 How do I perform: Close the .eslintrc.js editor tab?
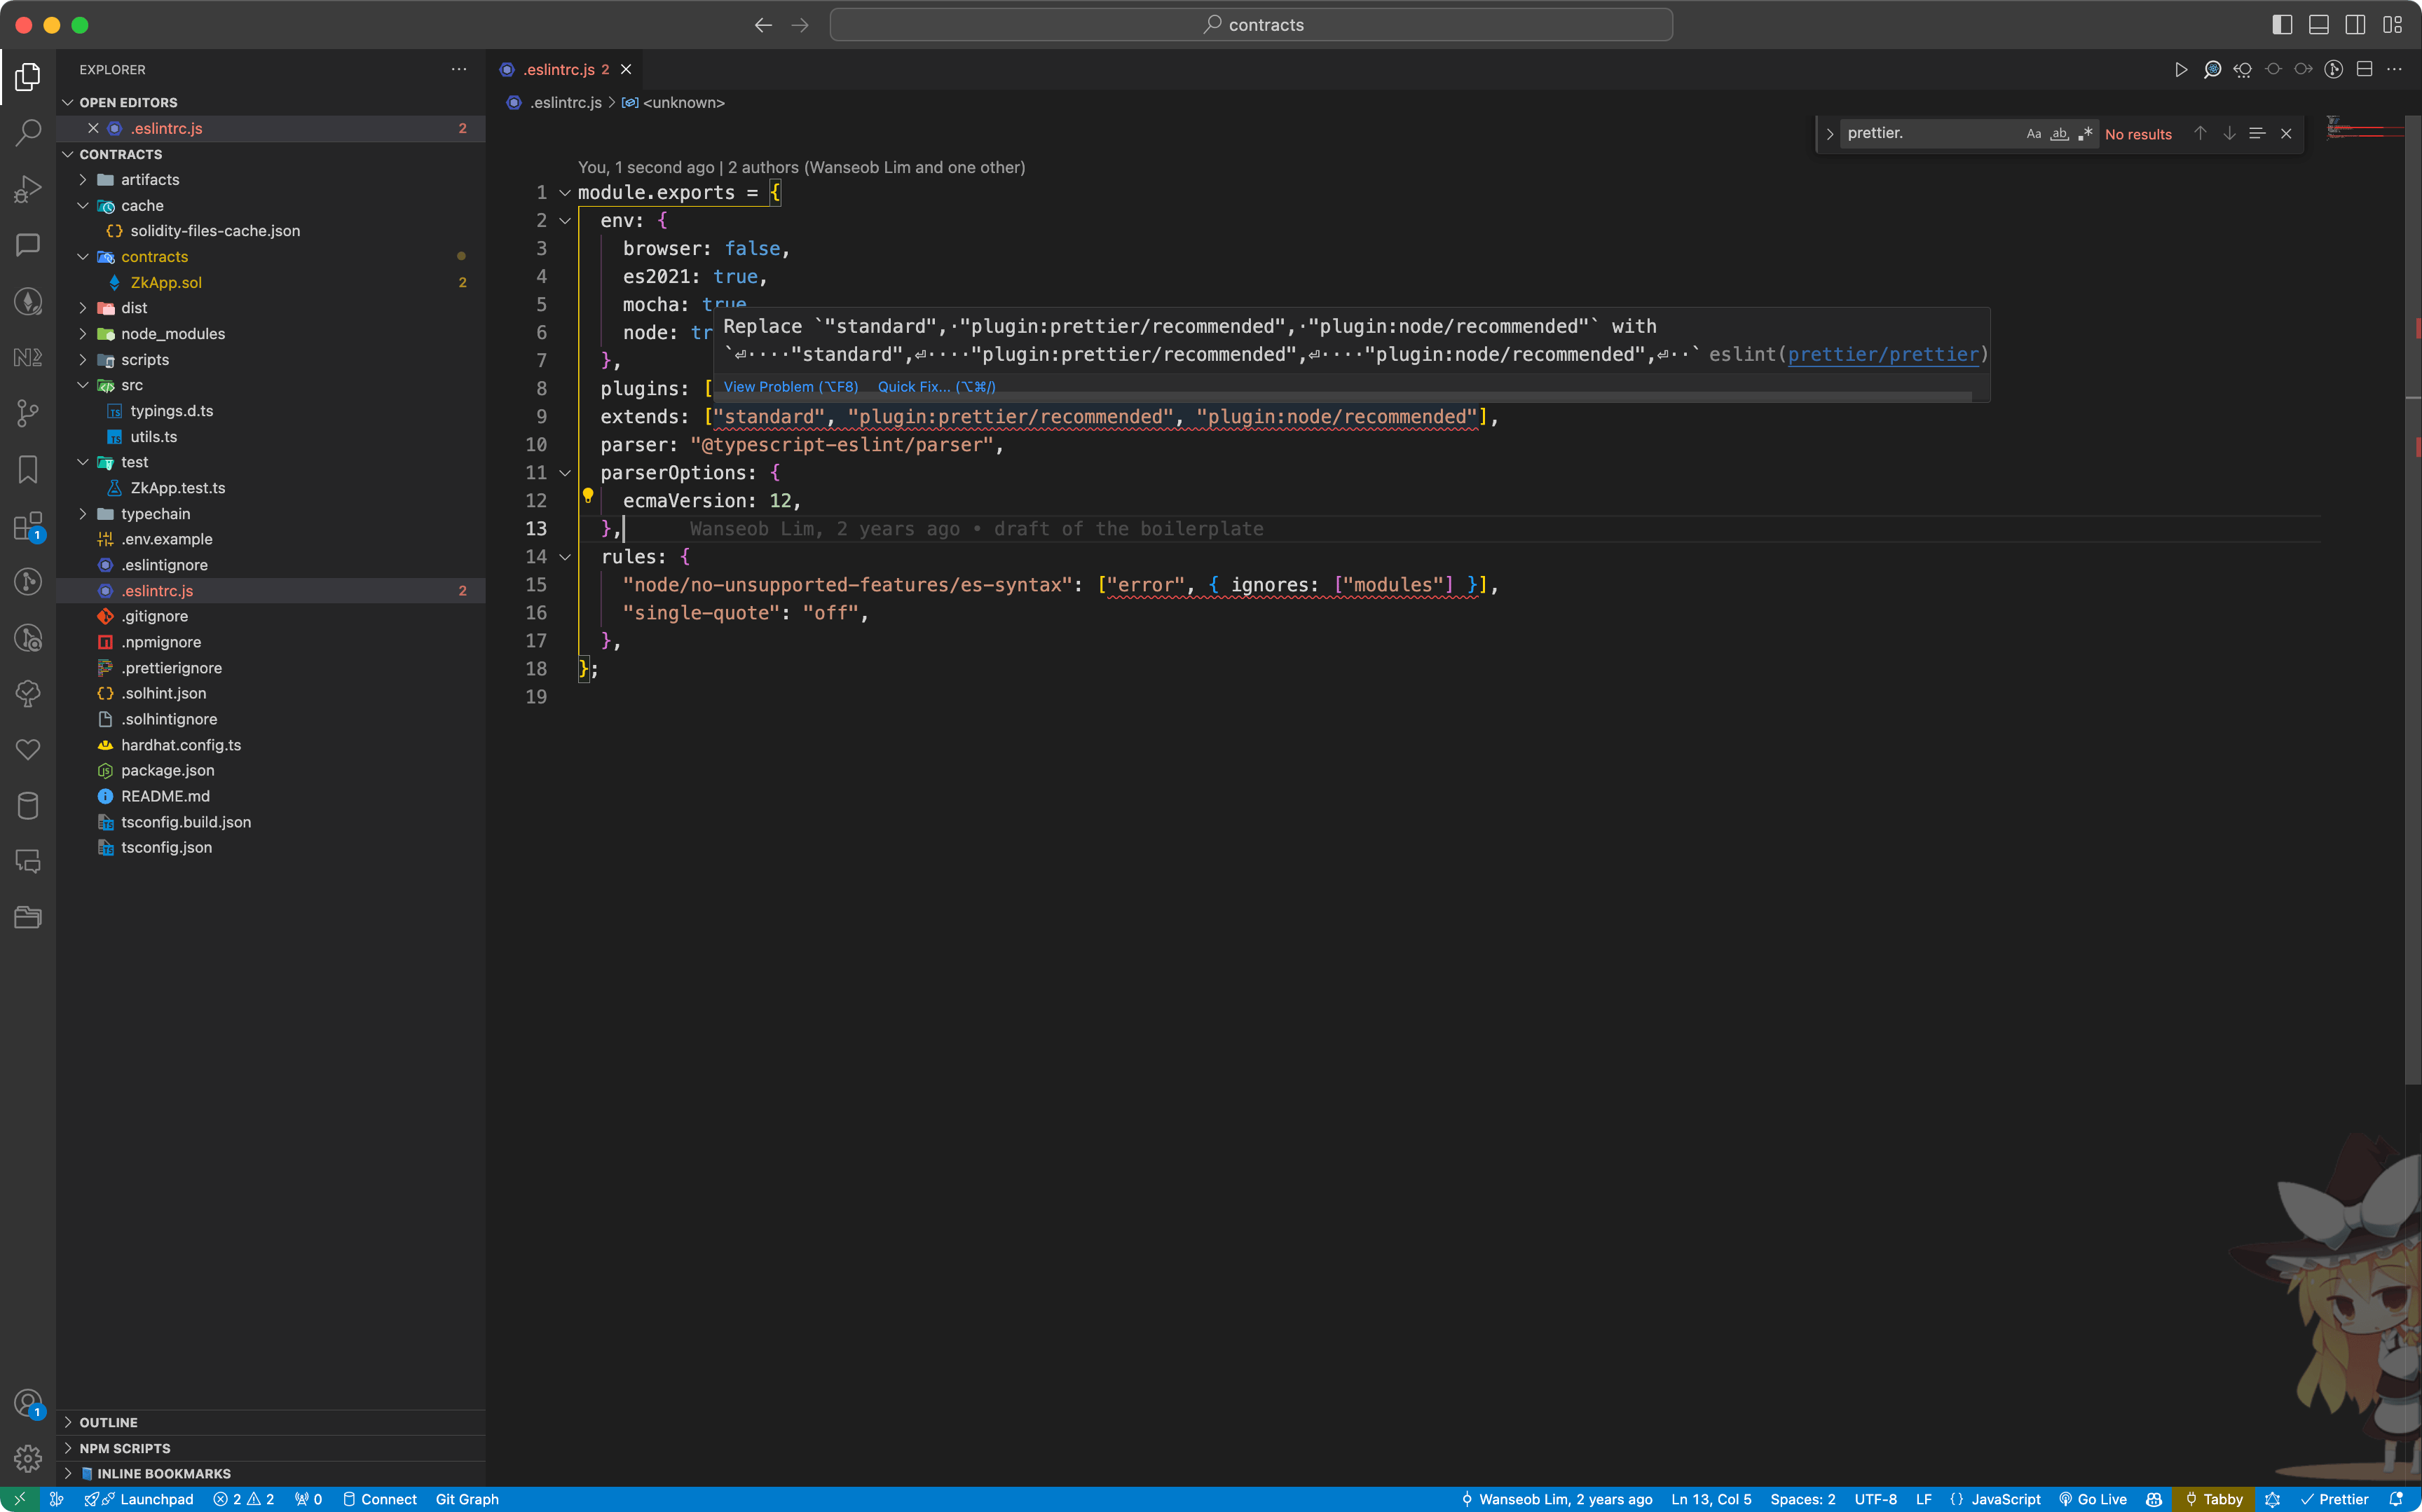point(626,69)
